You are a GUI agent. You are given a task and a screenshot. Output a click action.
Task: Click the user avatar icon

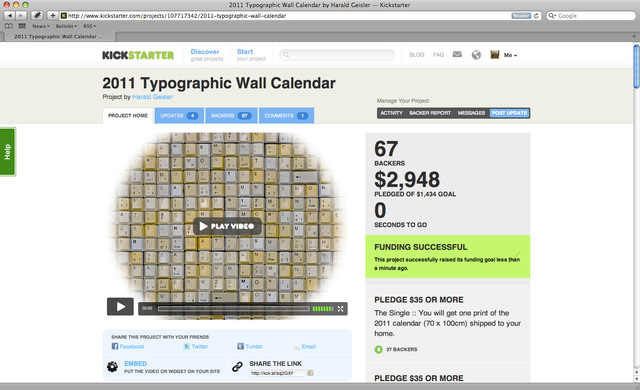click(495, 55)
